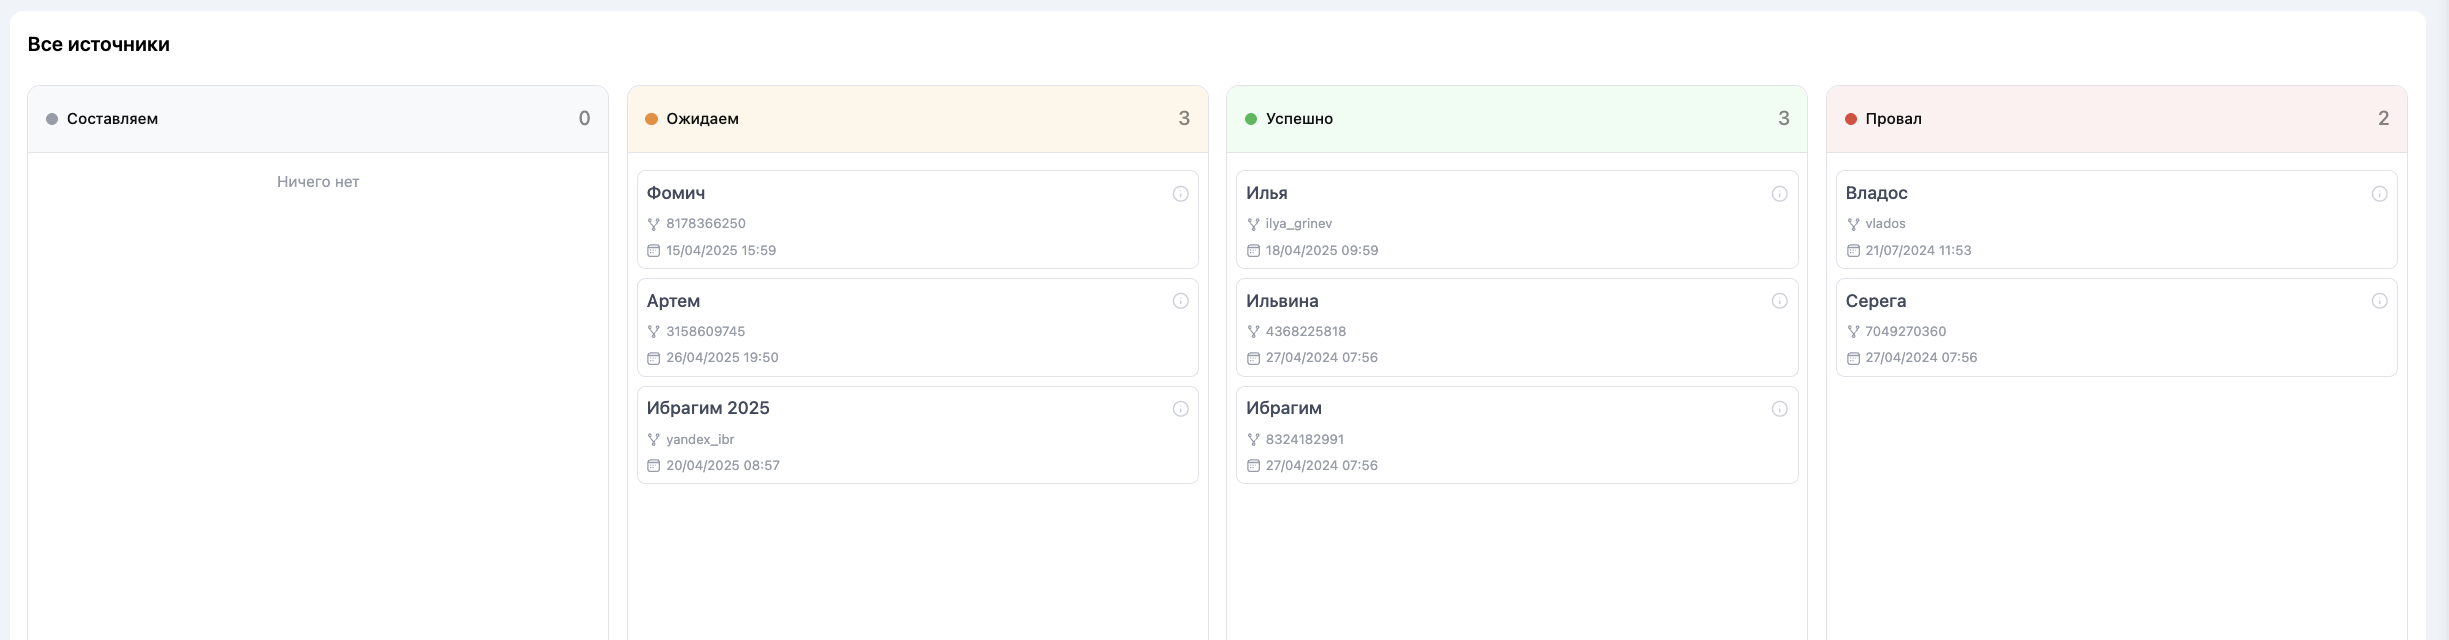This screenshot has height=640, width=2449.
Task: Click info icon on Ильвина card
Action: click(1779, 301)
